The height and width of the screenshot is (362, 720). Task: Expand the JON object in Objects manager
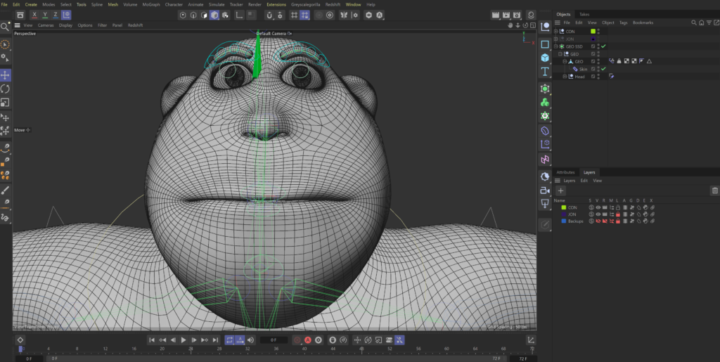tap(556, 39)
